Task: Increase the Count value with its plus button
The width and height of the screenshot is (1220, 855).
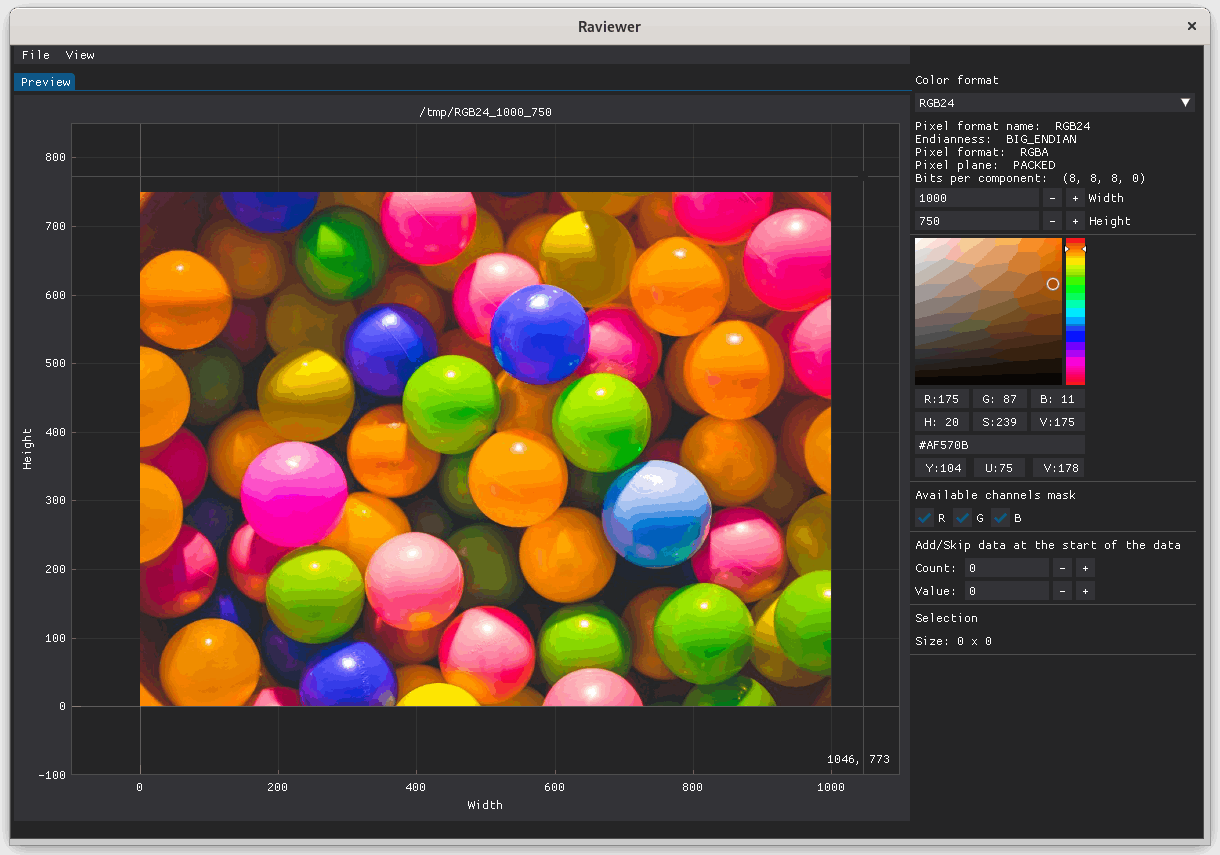Action: [1085, 567]
